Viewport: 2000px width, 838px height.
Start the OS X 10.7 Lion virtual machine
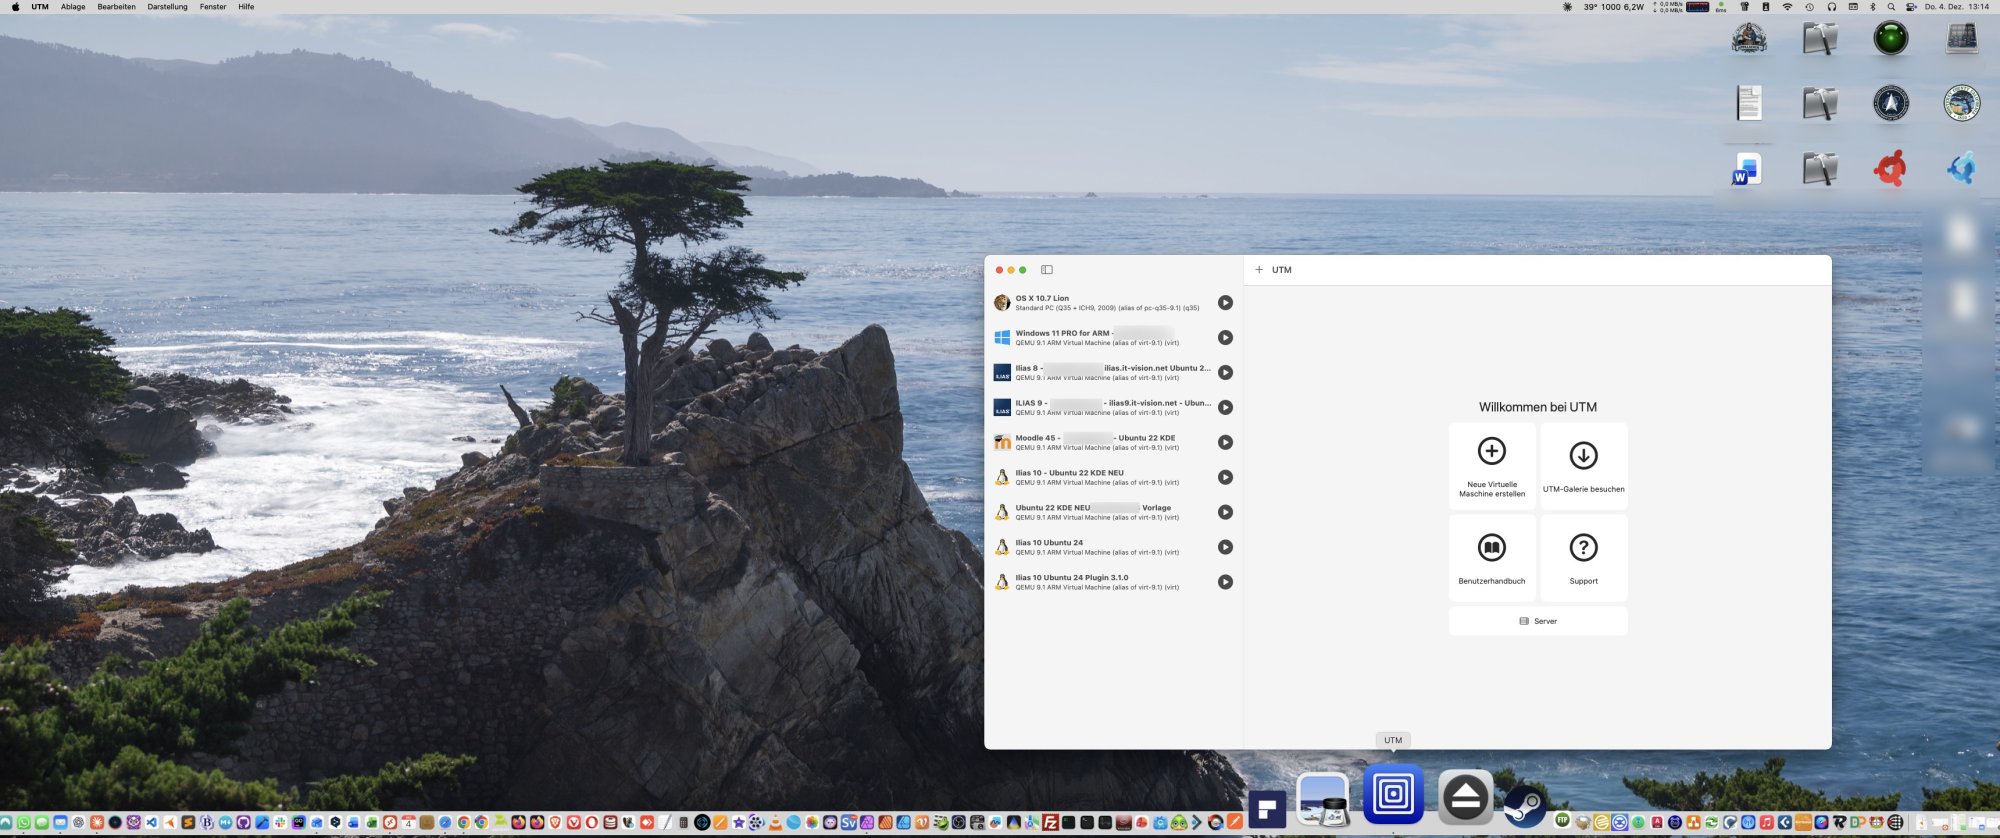[x=1225, y=303]
